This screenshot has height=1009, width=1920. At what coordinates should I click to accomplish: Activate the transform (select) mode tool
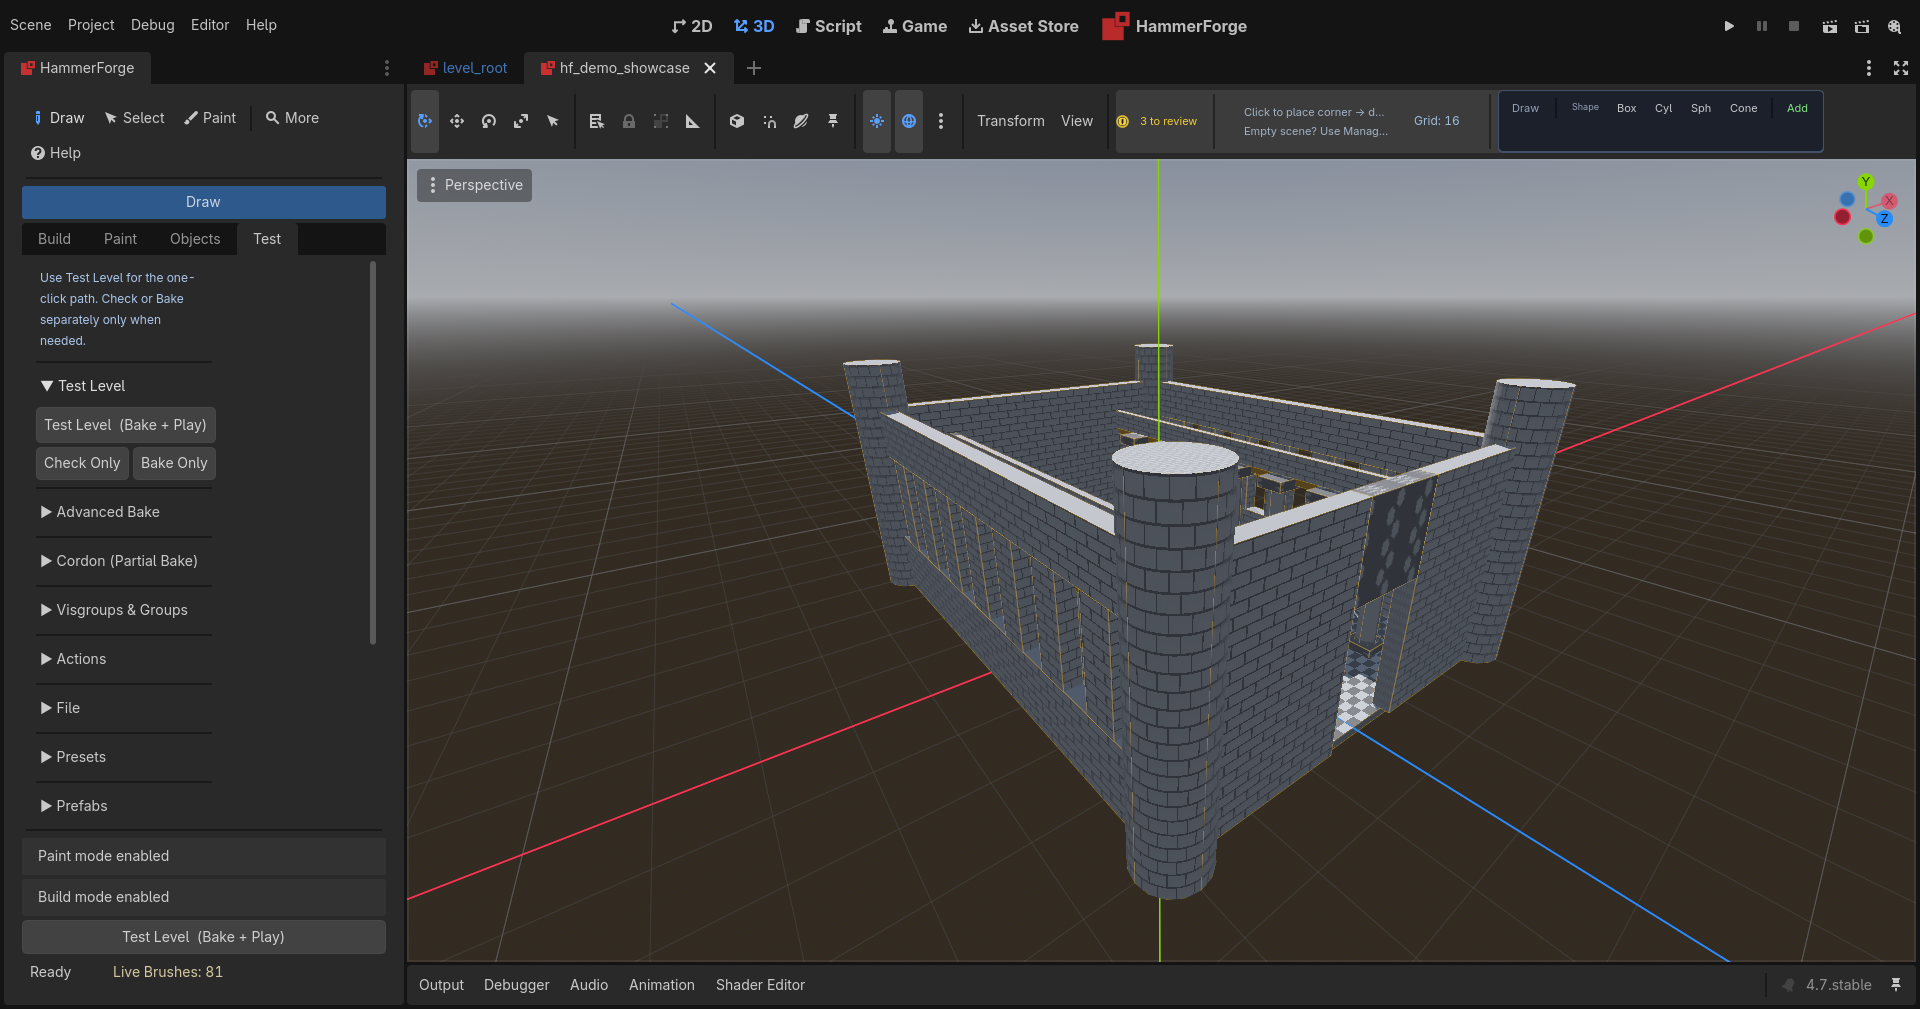(x=425, y=121)
